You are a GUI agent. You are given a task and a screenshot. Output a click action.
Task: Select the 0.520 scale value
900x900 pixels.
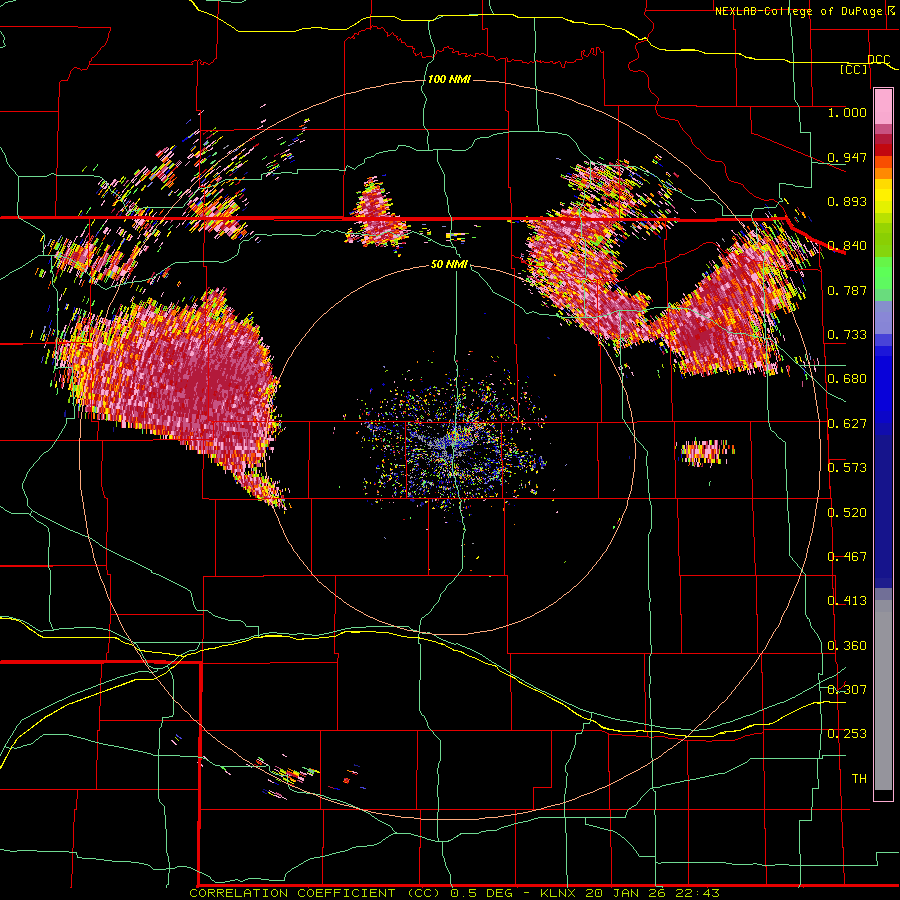tap(847, 513)
